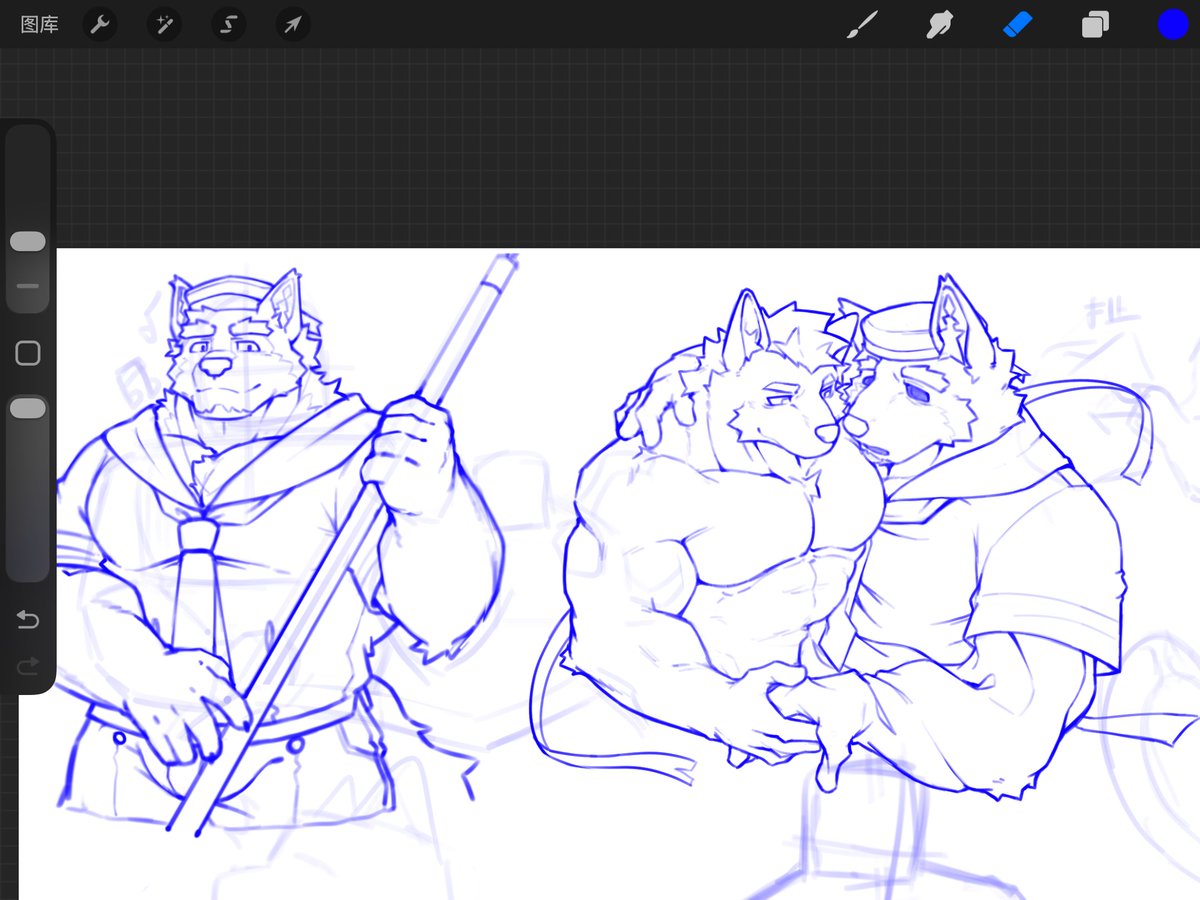Activate the Transform arrow tool

point(293,25)
